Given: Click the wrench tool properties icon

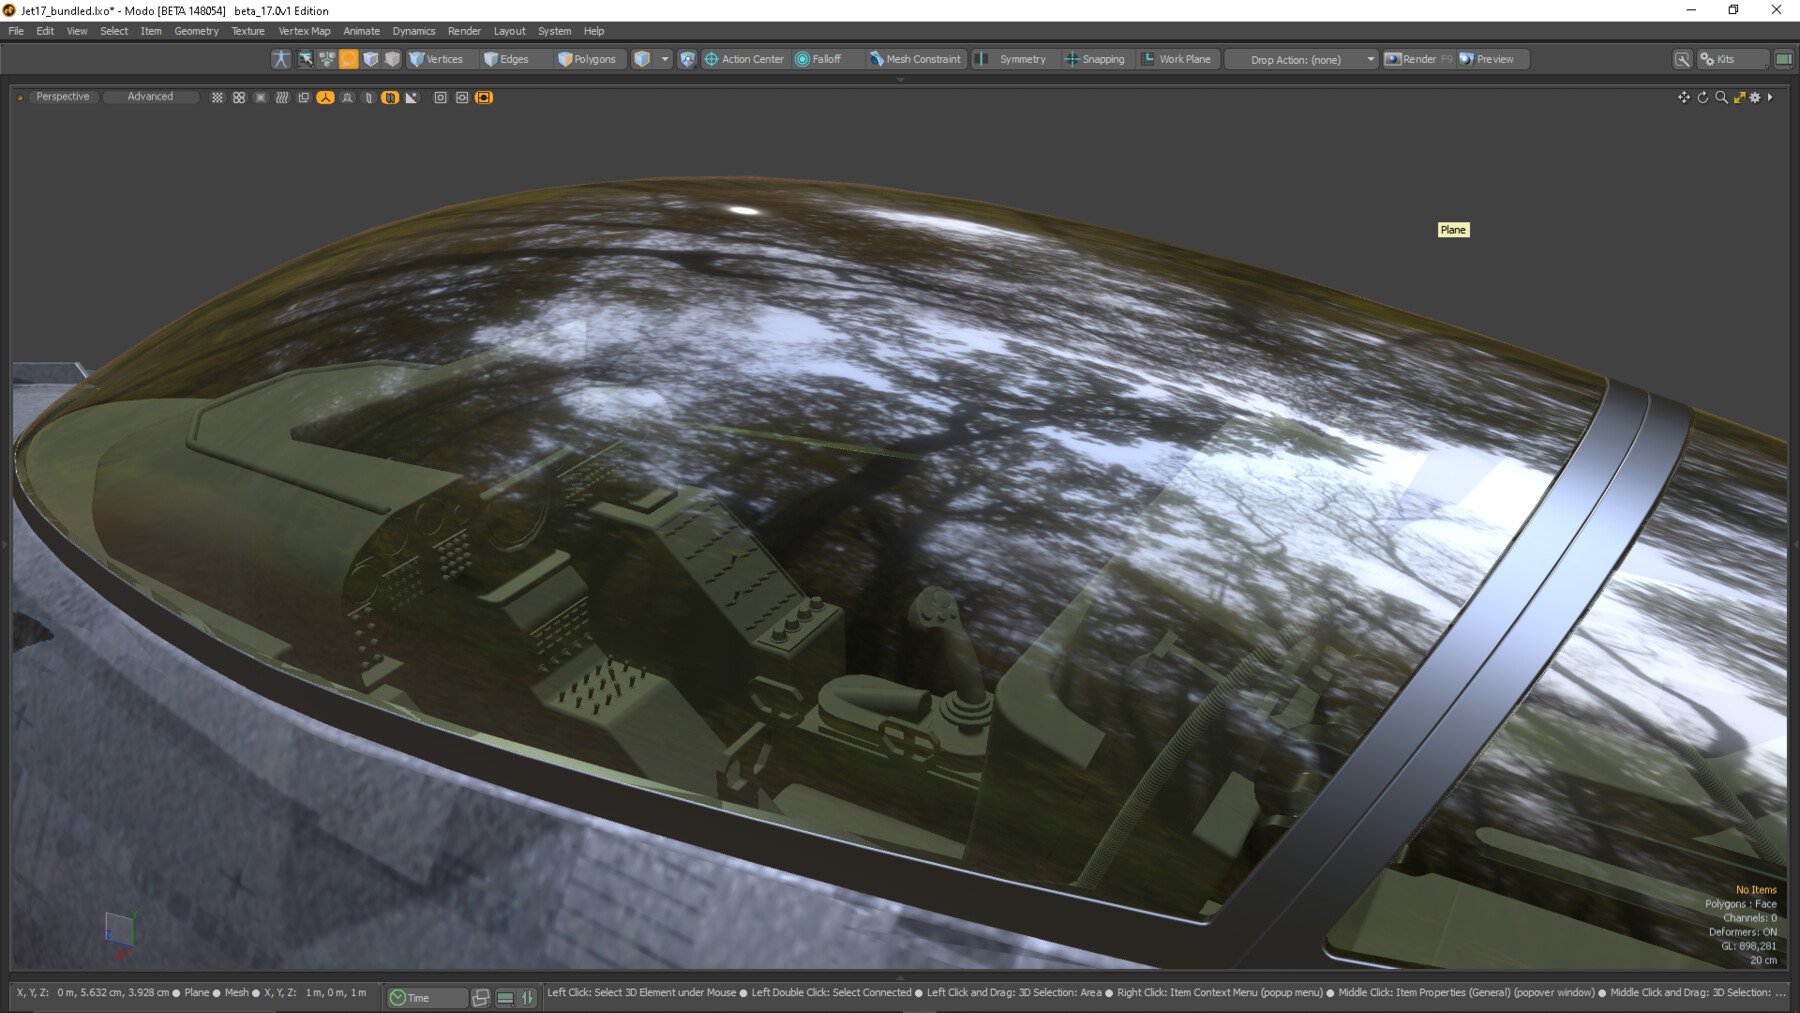Looking at the screenshot, I should (1683, 59).
